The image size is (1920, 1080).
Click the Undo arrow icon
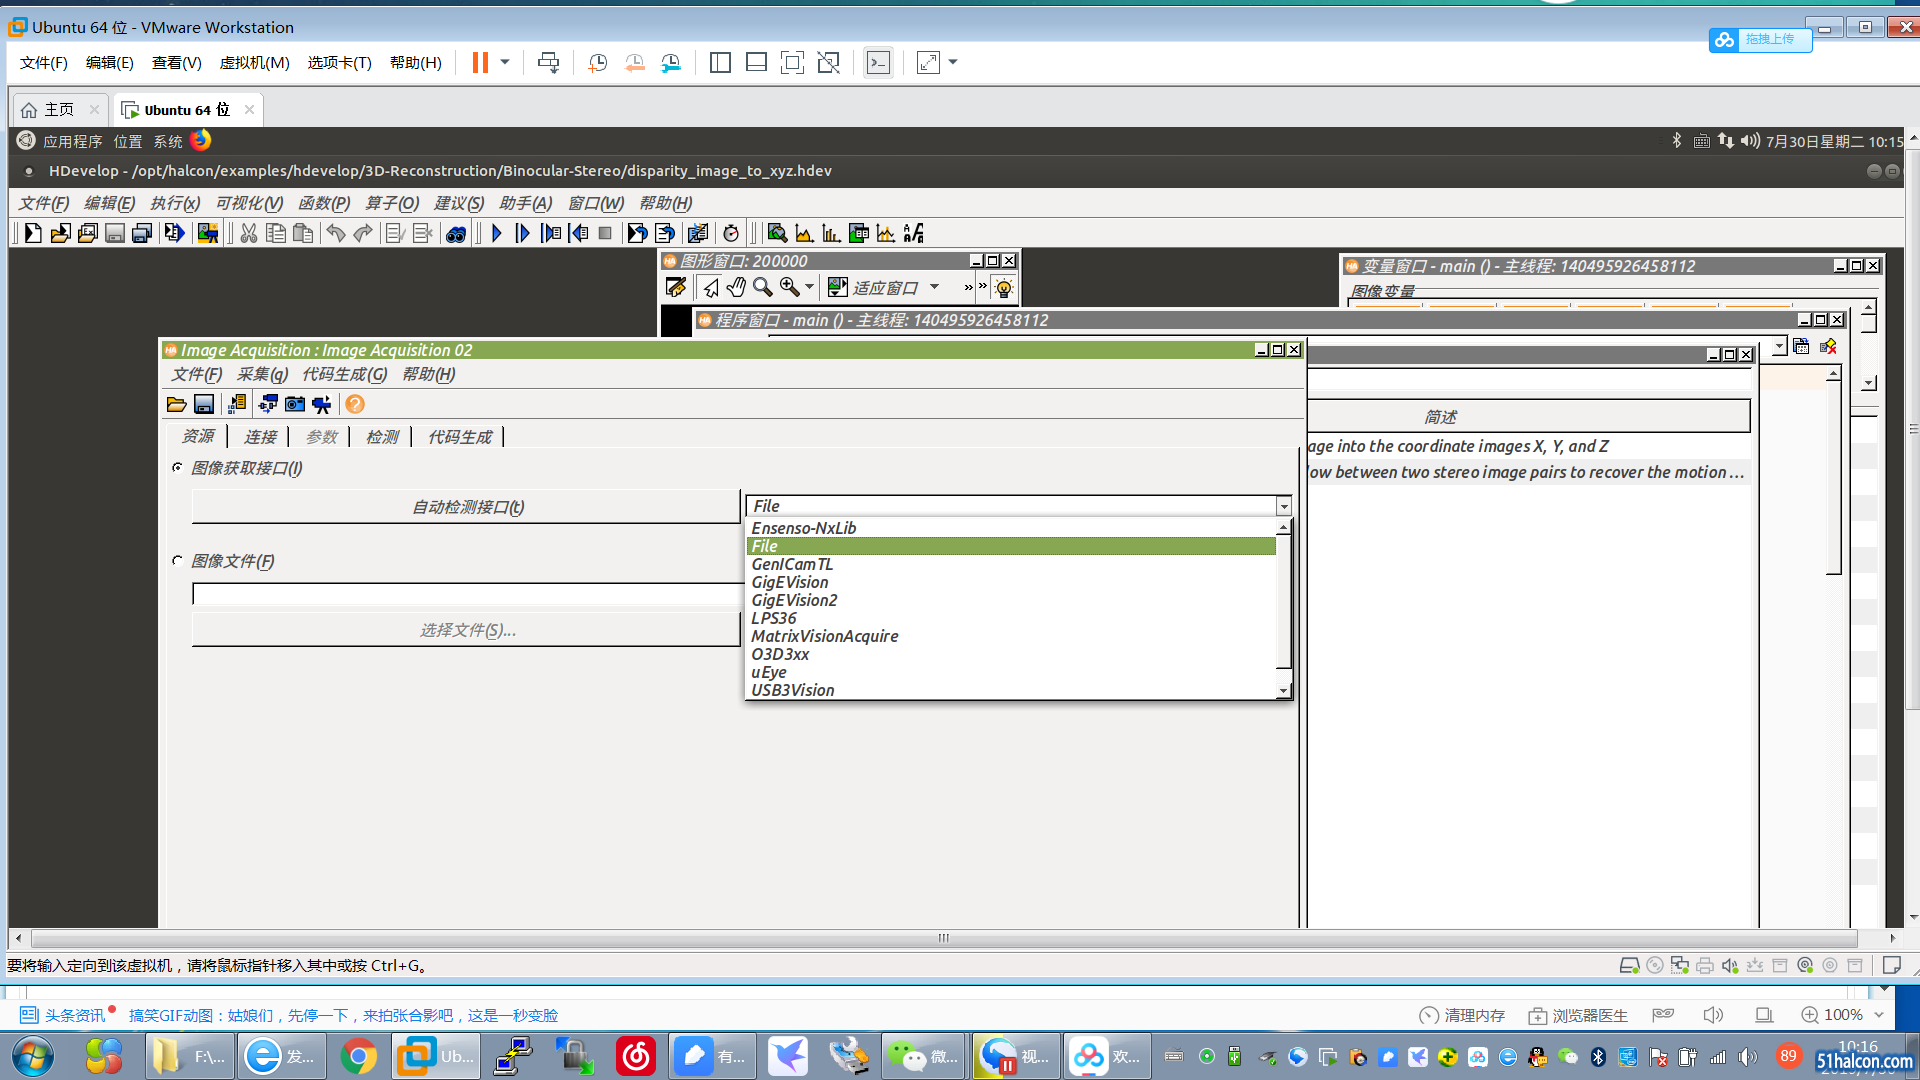(336, 233)
